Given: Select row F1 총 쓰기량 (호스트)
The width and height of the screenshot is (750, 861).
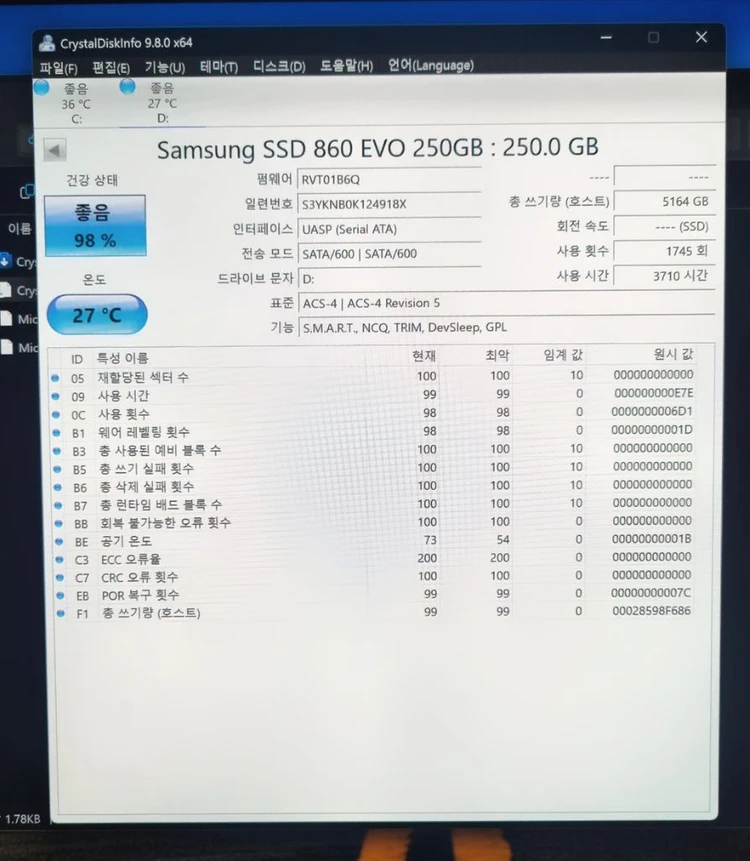Looking at the screenshot, I should tap(373, 612).
